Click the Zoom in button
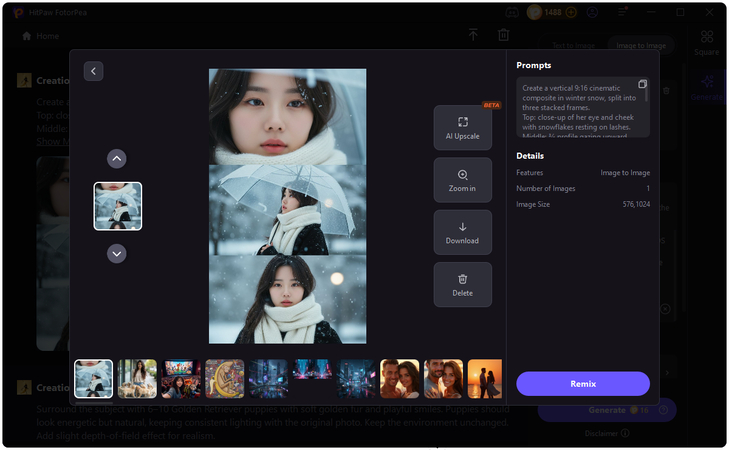This screenshot has height=450, width=729. click(463, 180)
